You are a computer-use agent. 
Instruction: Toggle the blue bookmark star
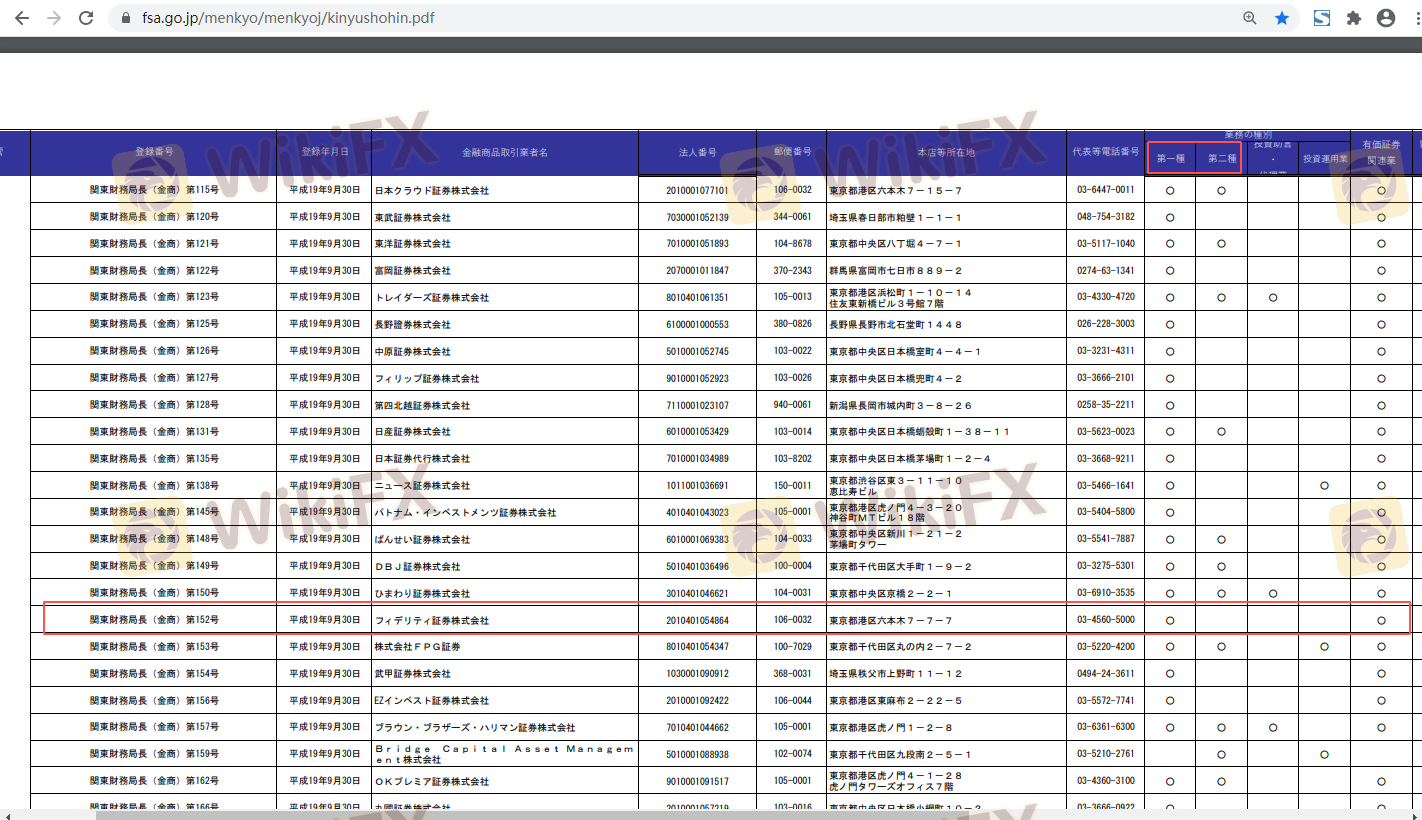[1282, 18]
